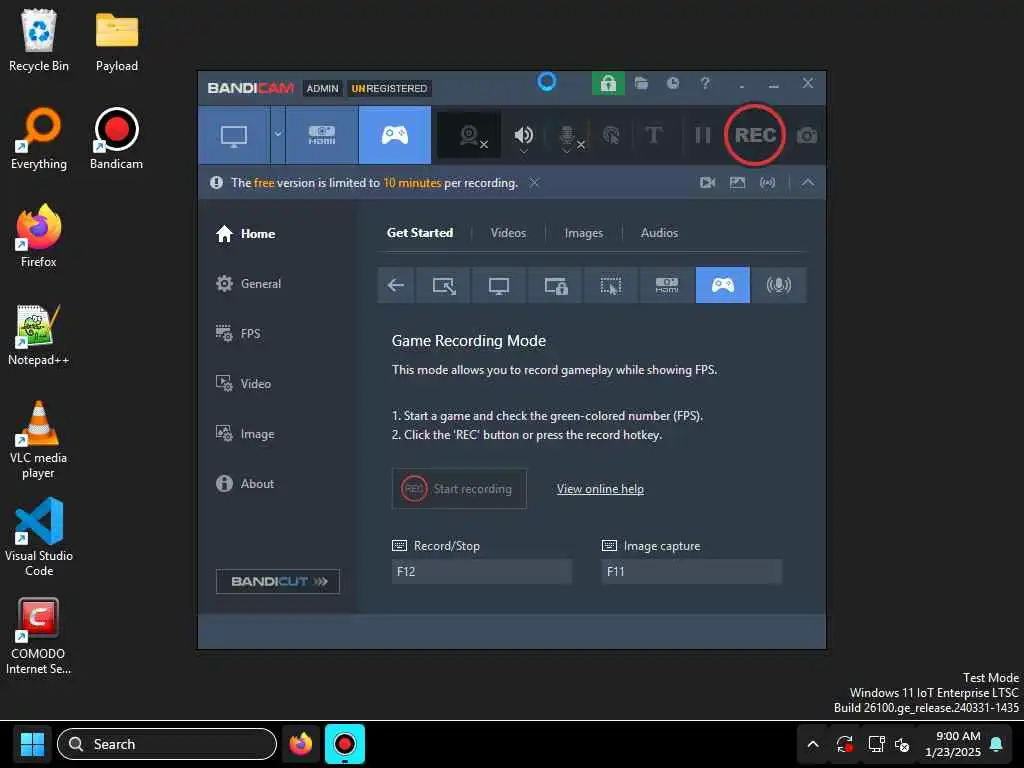The height and width of the screenshot is (768, 1024).
Task: Select specific window lock mode icon
Action: 555,285
